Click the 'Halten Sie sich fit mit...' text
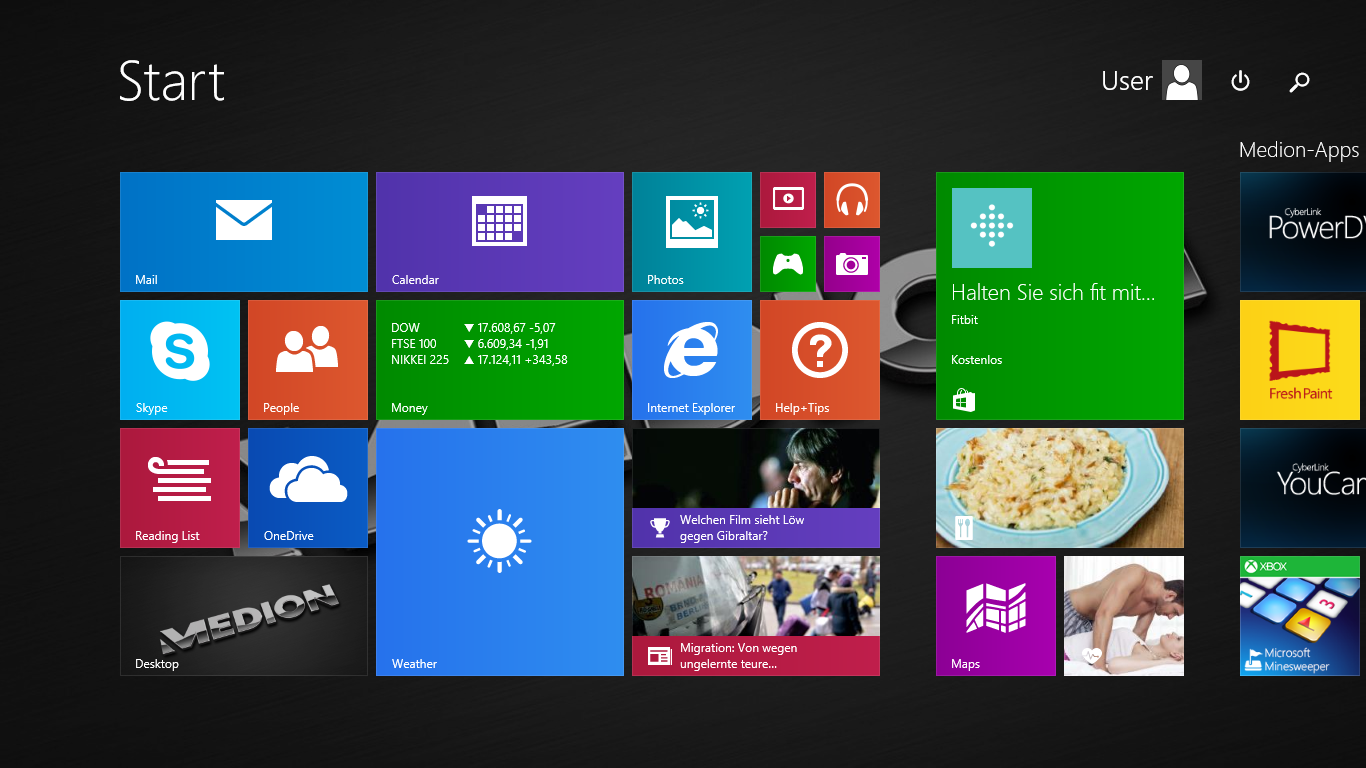This screenshot has height=768, width=1366. [x=1053, y=293]
